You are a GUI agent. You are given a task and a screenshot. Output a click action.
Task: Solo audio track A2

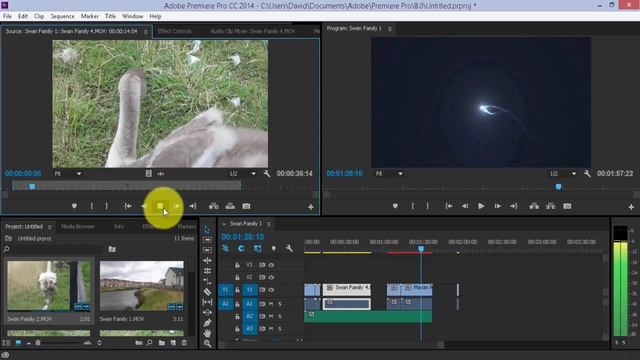(280, 316)
